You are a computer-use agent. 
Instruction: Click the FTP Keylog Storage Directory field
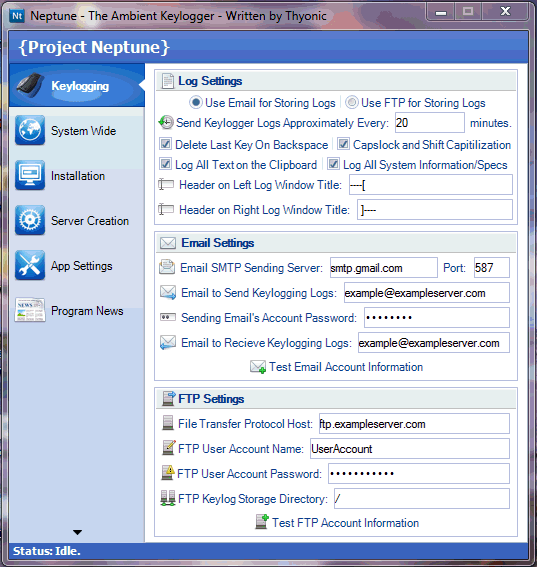coord(422,498)
